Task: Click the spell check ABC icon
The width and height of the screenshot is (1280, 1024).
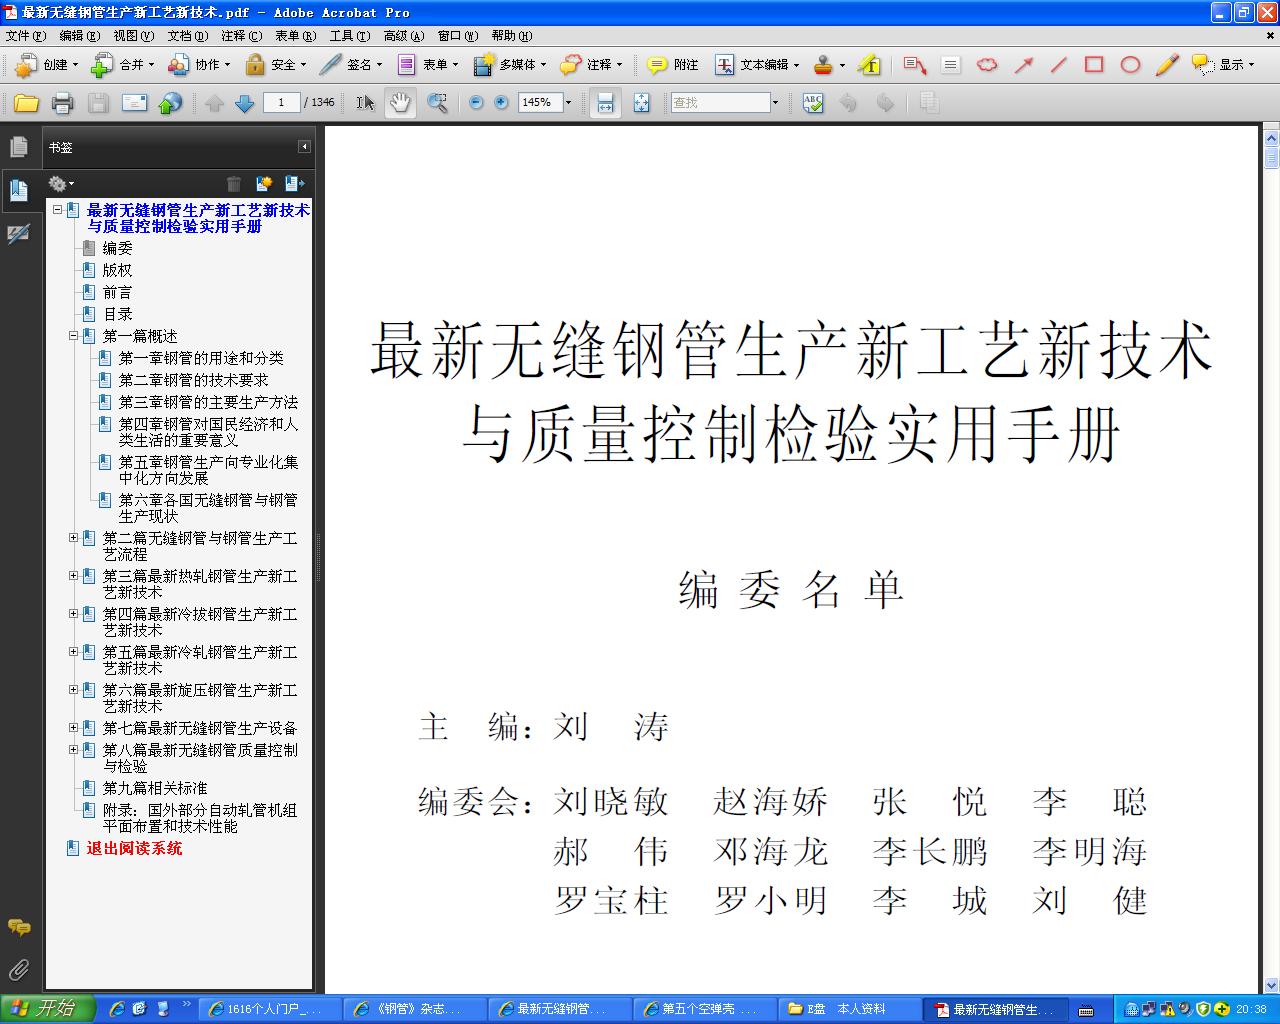Action: pos(813,103)
